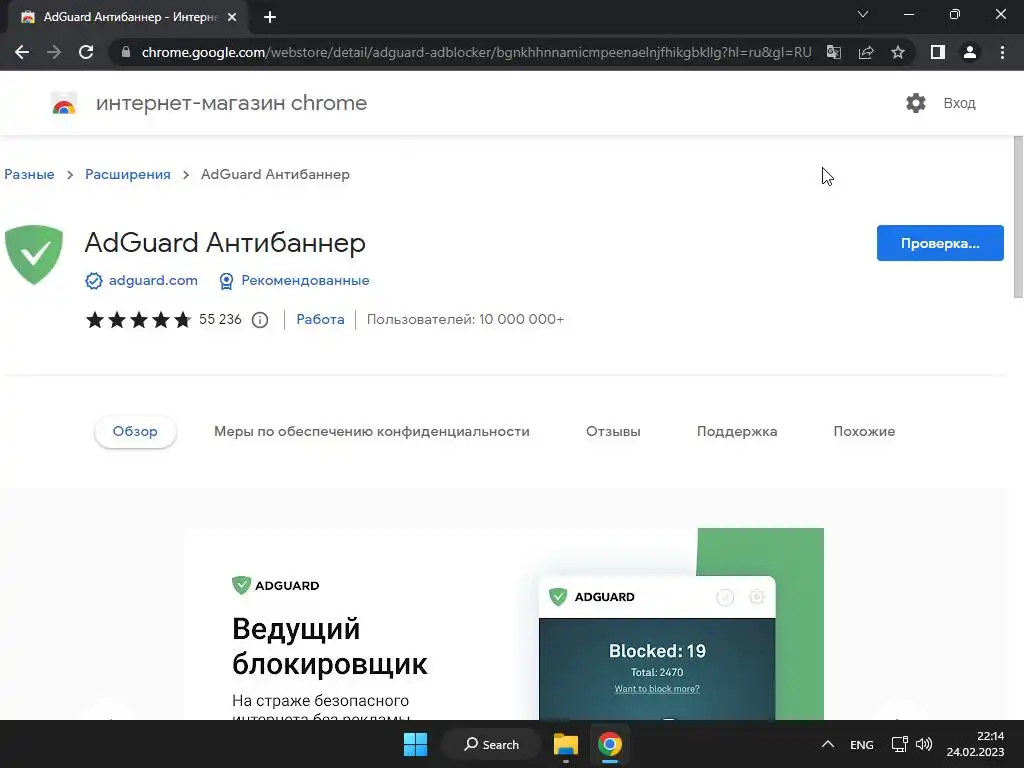This screenshot has width=1024, height=768.
Task: Click the featured award ribbon icon
Action: [226, 281]
